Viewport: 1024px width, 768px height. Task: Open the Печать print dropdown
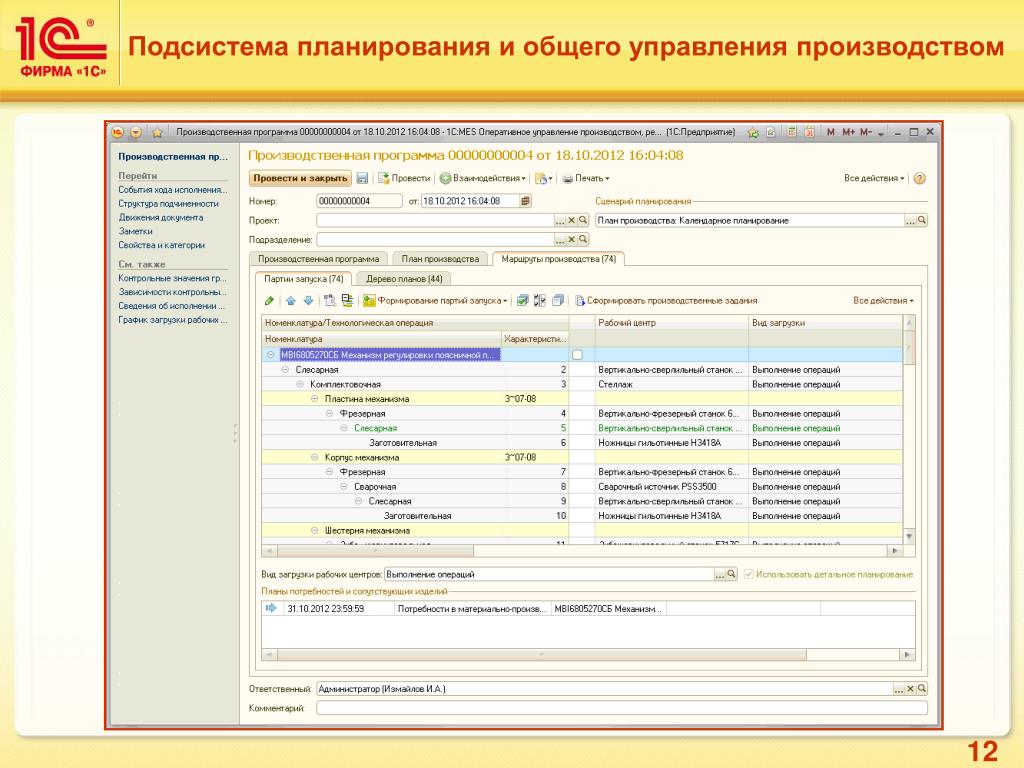tap(586, 178)
